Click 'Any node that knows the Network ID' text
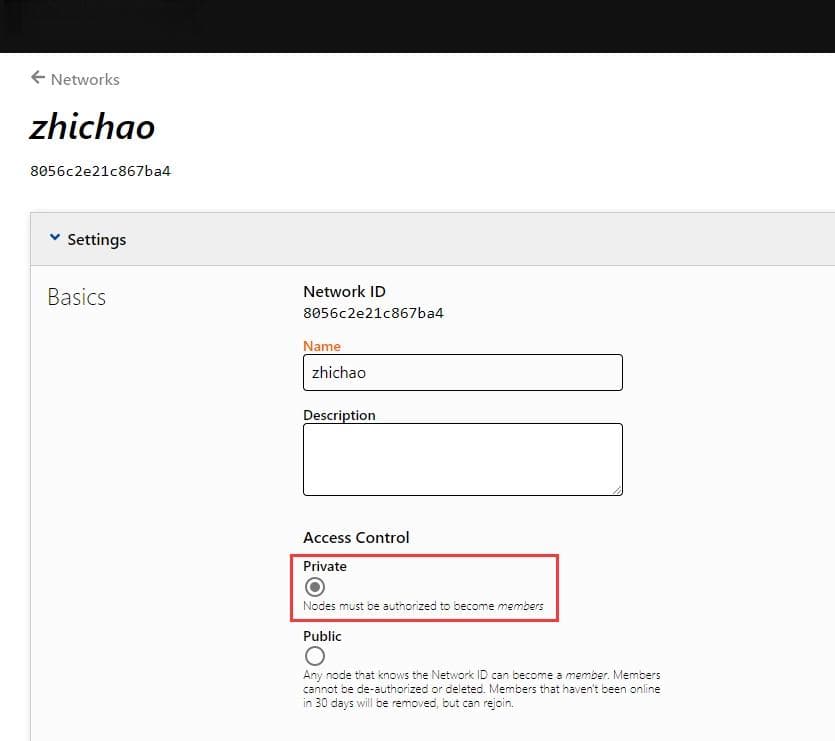835x741 pixels. tap(482, 689)
